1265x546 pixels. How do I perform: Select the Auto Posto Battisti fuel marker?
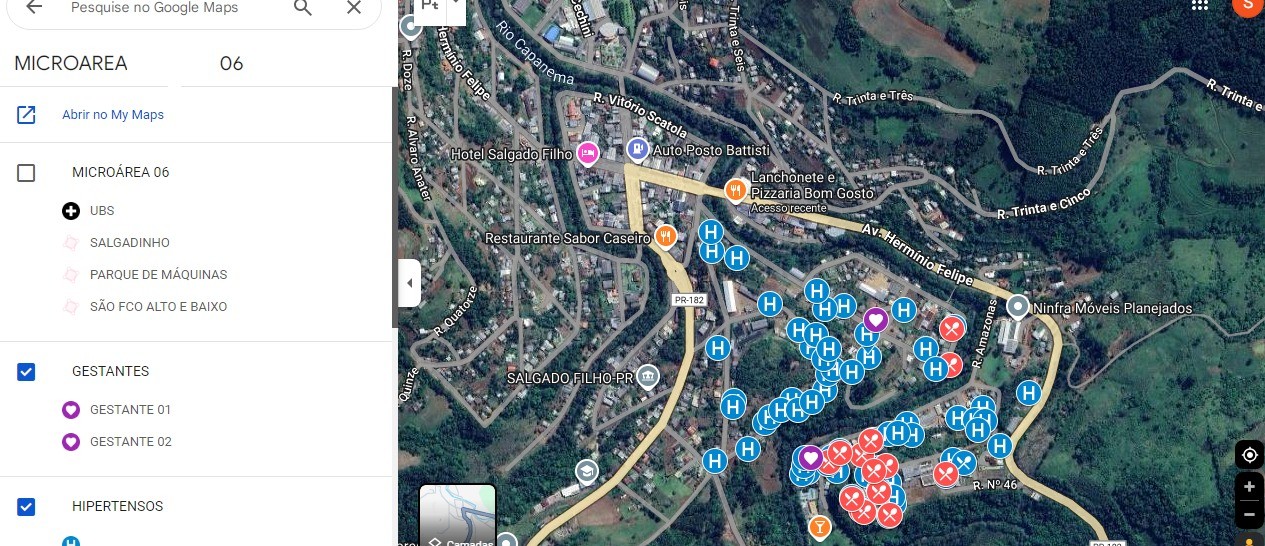pos(638,150)
